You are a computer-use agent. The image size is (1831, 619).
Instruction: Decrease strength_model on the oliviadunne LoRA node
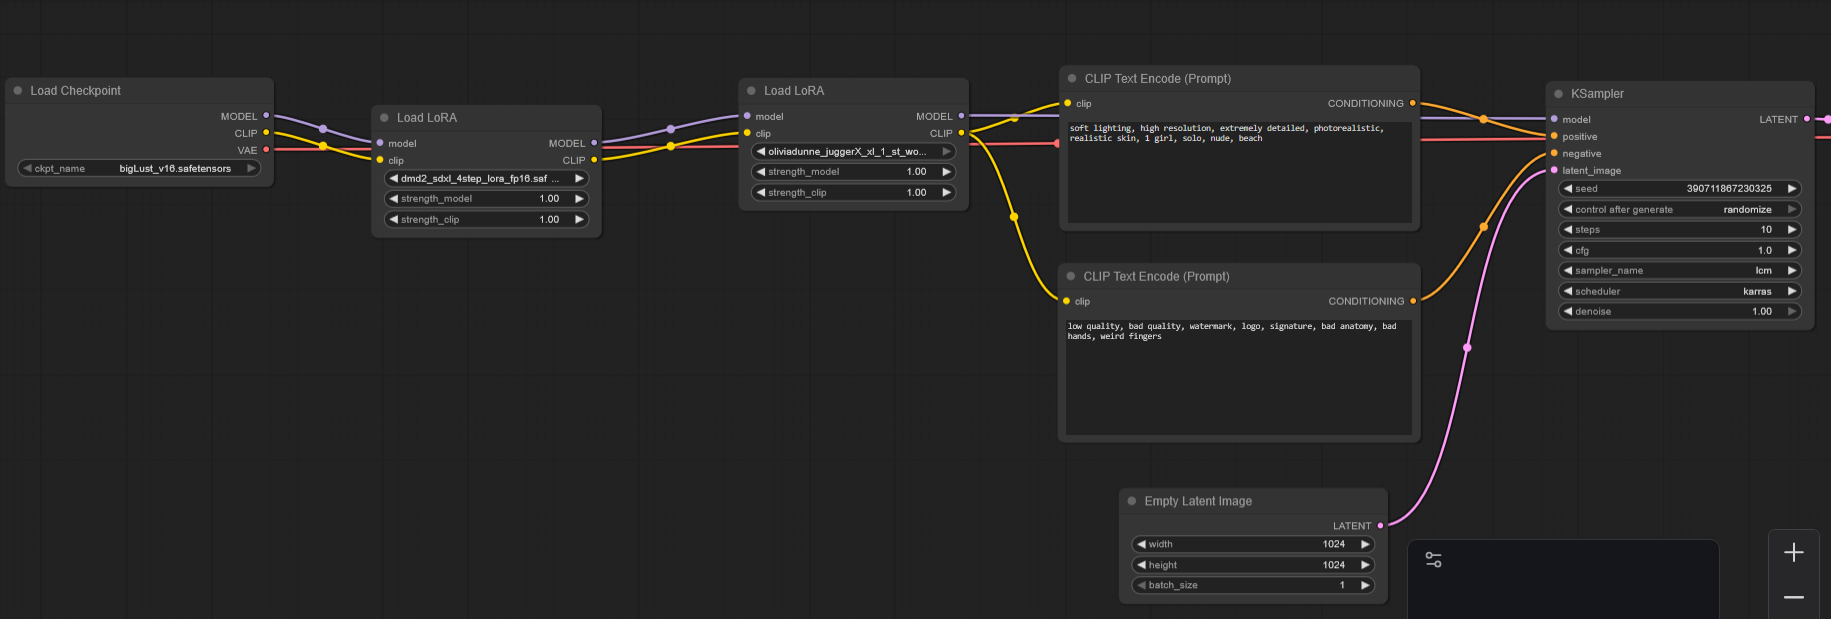(760, 171)
